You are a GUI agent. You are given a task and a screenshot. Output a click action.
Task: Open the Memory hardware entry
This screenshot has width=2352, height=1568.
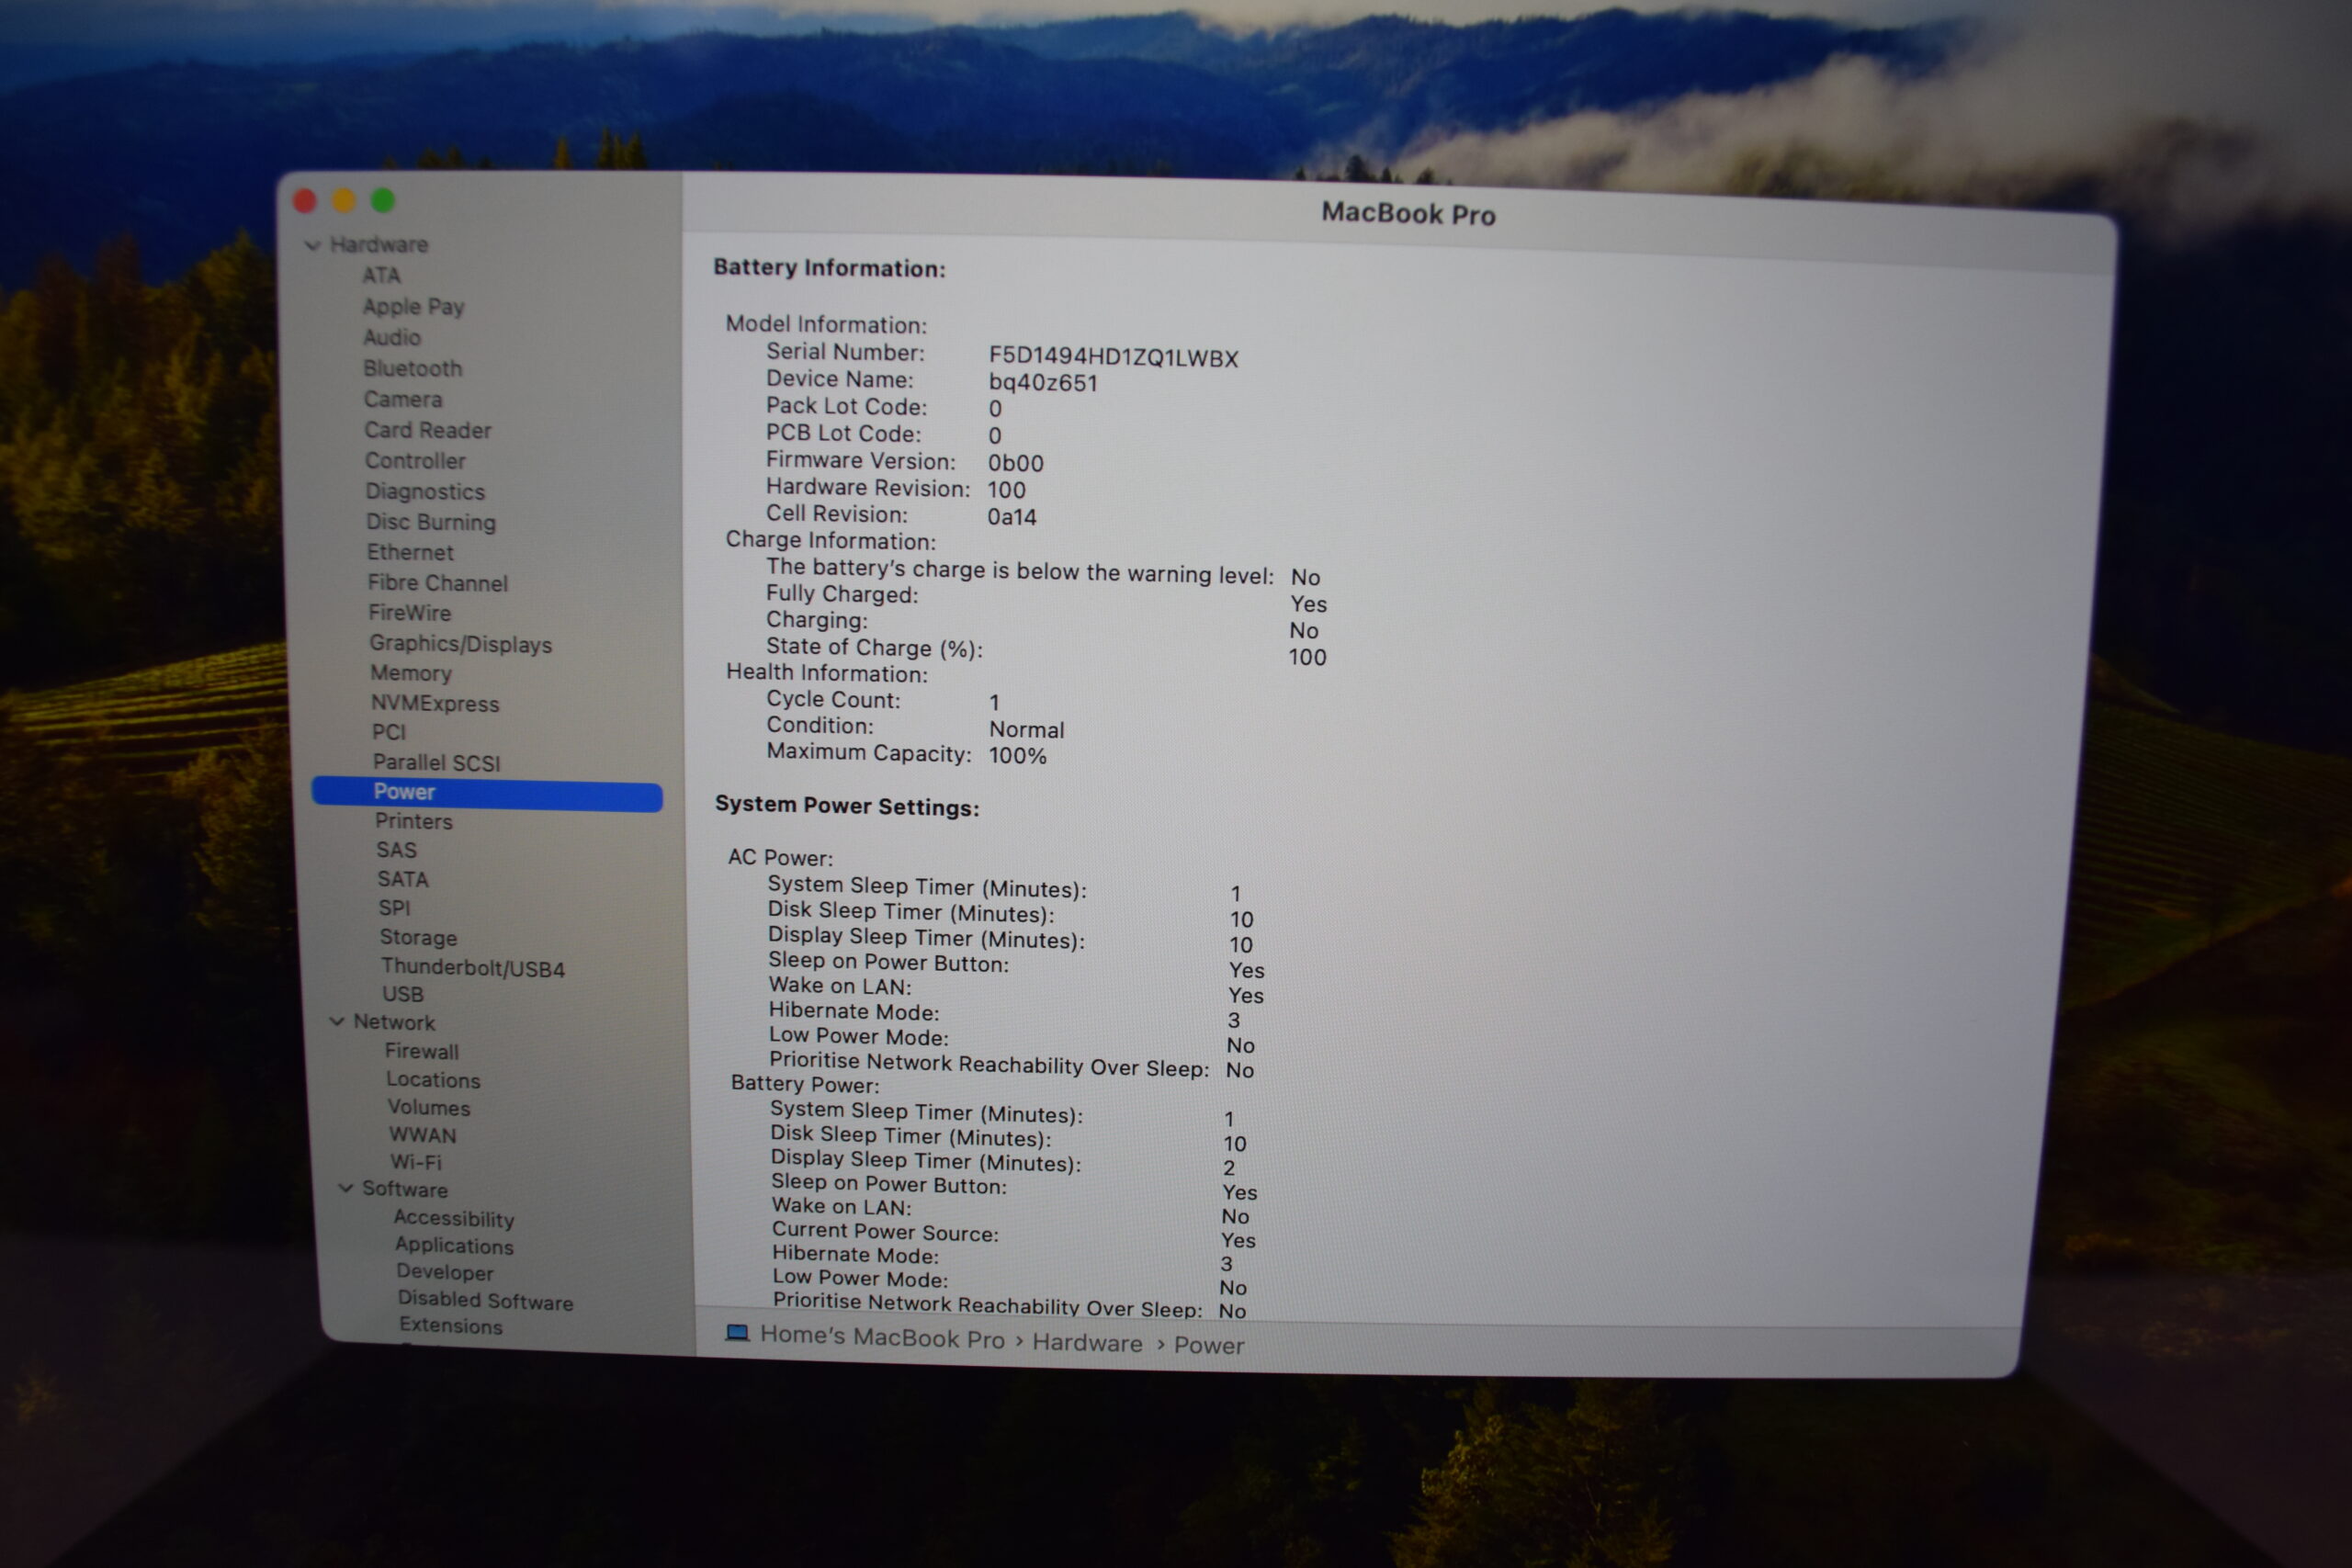tap(411, 673)
